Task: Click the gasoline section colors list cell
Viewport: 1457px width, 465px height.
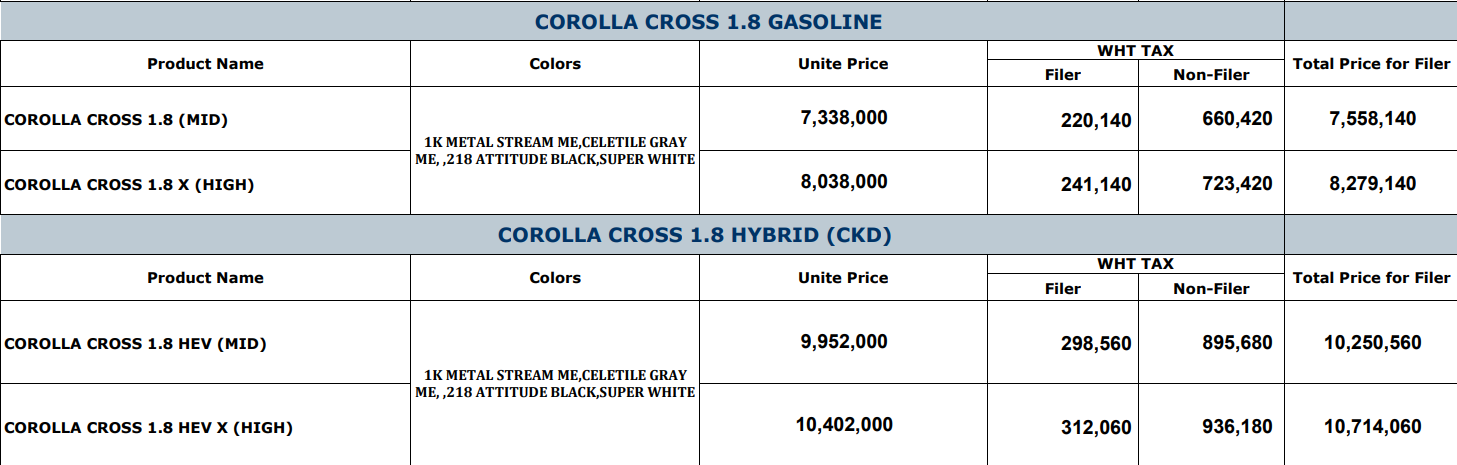Action: (x=555, y=151)
